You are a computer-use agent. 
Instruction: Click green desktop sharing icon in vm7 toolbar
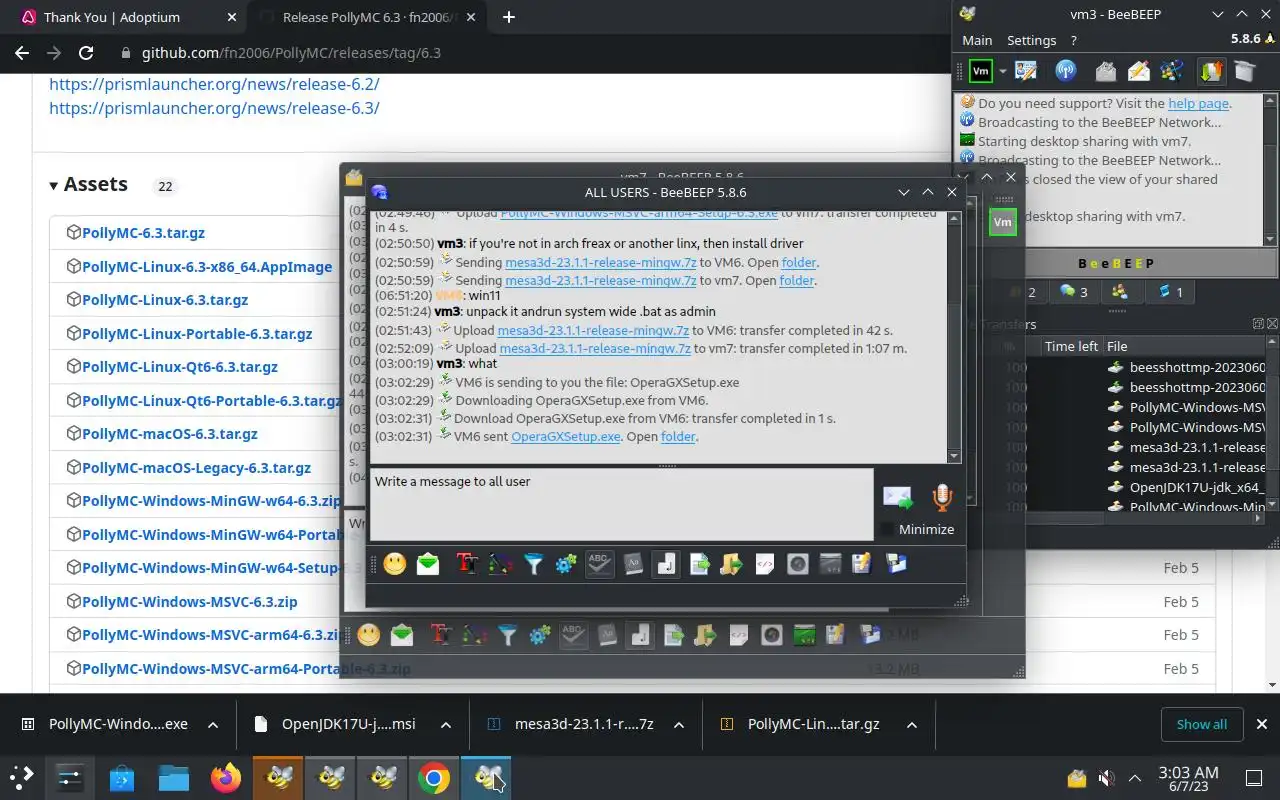coord(804,635)
